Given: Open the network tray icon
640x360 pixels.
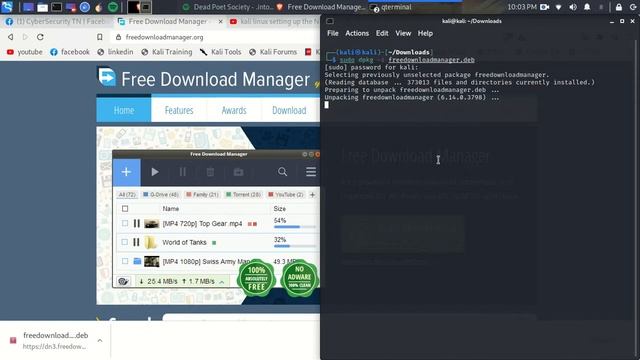Looking at the screenshot, I should tap(559, 7).
